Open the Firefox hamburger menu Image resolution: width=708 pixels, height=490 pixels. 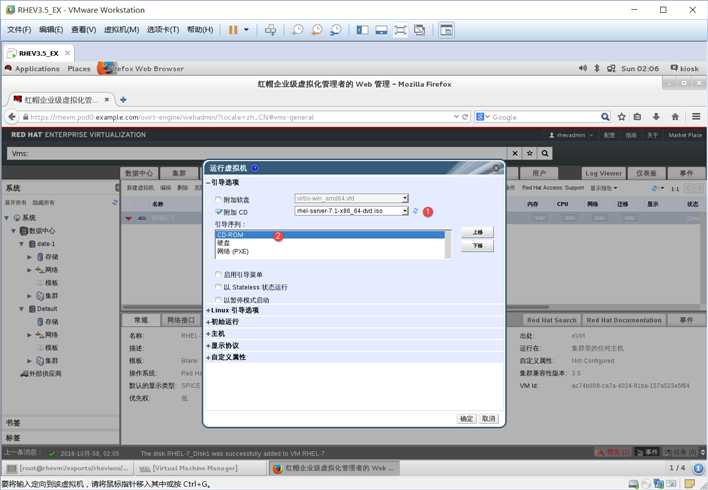coord(696,117)
